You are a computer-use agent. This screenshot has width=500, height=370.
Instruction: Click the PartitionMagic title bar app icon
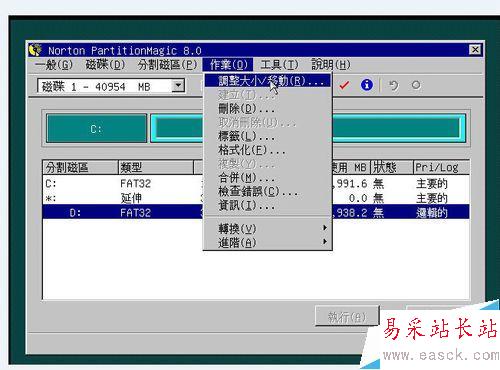(x=36, y=50)
